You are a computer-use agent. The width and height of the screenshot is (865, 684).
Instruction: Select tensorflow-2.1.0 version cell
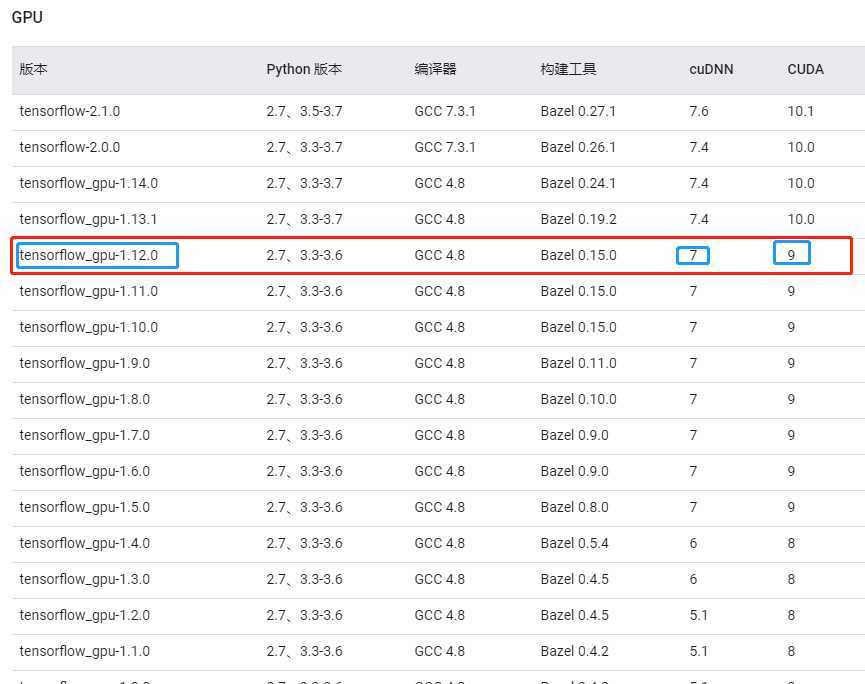click(70, 111)
